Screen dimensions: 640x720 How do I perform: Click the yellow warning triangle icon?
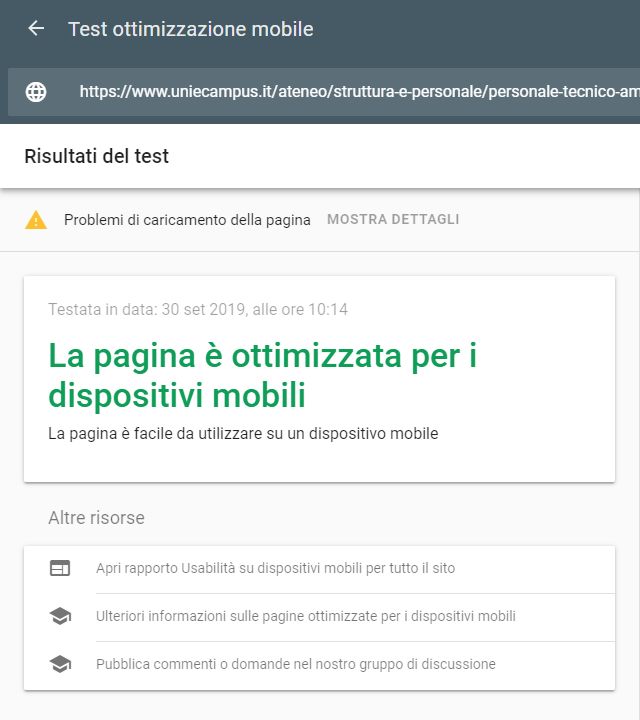tap(36, 219)
